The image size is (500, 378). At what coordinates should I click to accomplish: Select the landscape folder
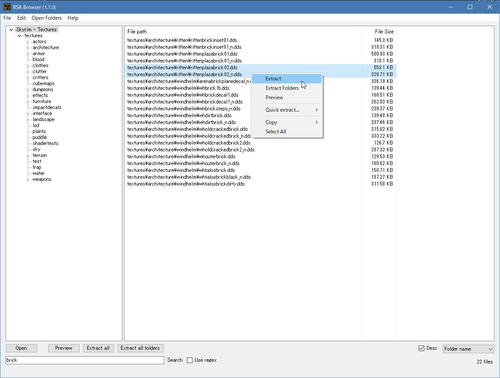tap(43, 120)
